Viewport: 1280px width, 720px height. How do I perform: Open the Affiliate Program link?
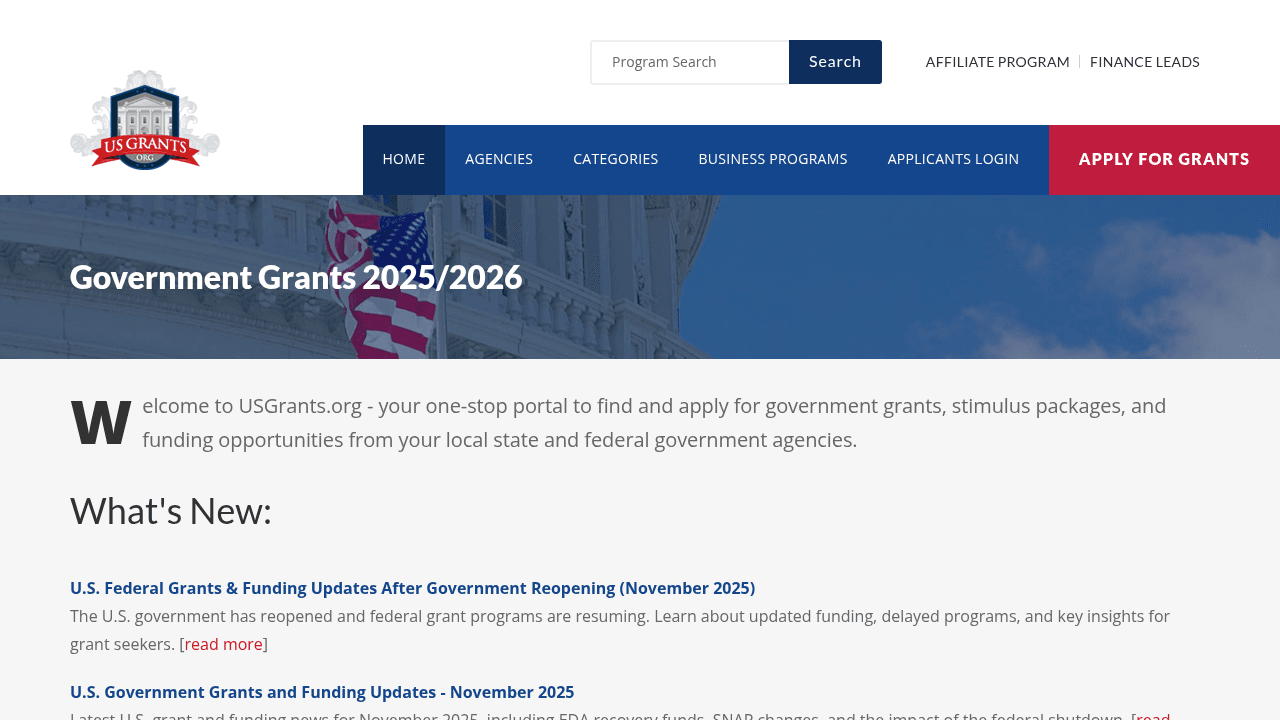997,62
